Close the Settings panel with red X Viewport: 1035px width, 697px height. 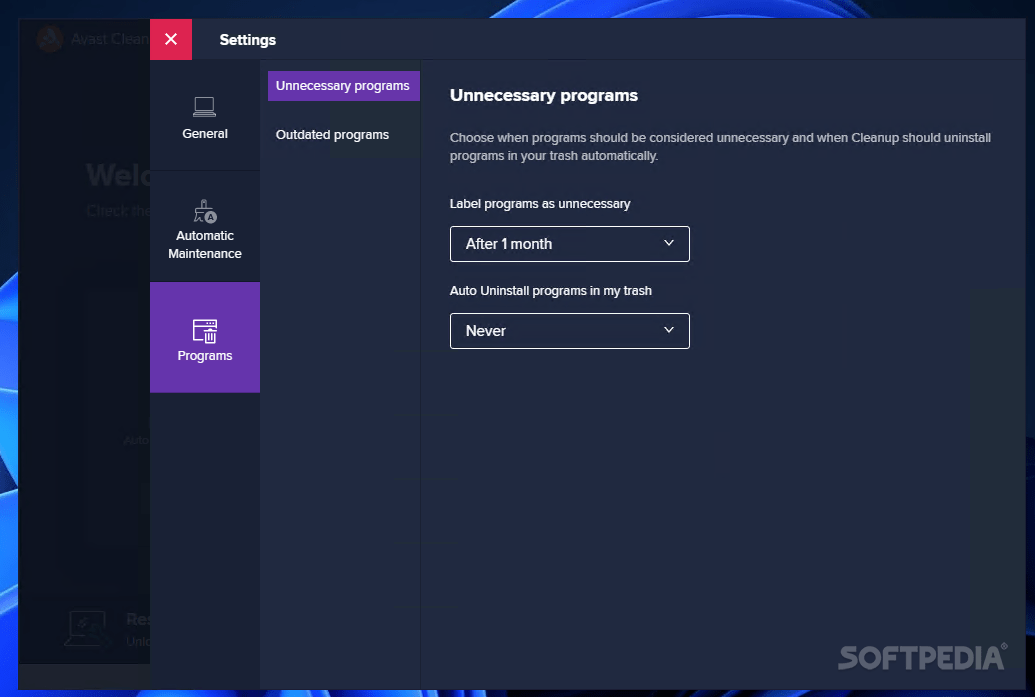[x=171, y=40]
